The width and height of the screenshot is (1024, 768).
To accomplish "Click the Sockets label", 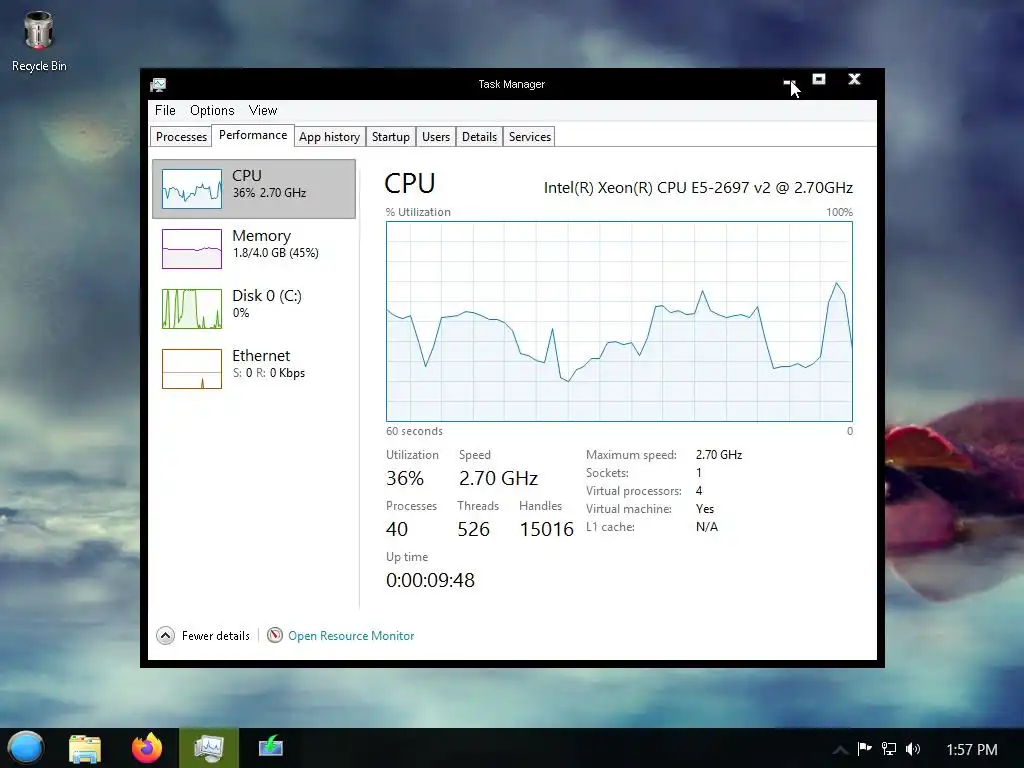I will coord(607,473).
